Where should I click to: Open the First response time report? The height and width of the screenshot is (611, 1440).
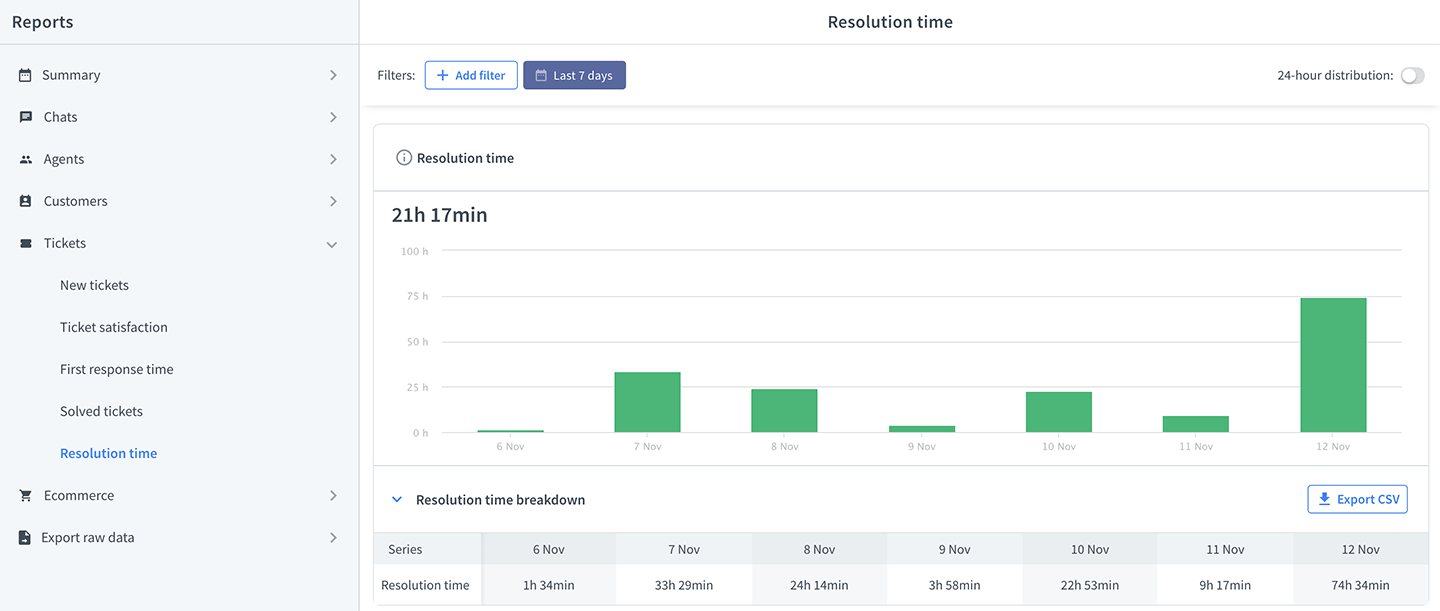117,369
